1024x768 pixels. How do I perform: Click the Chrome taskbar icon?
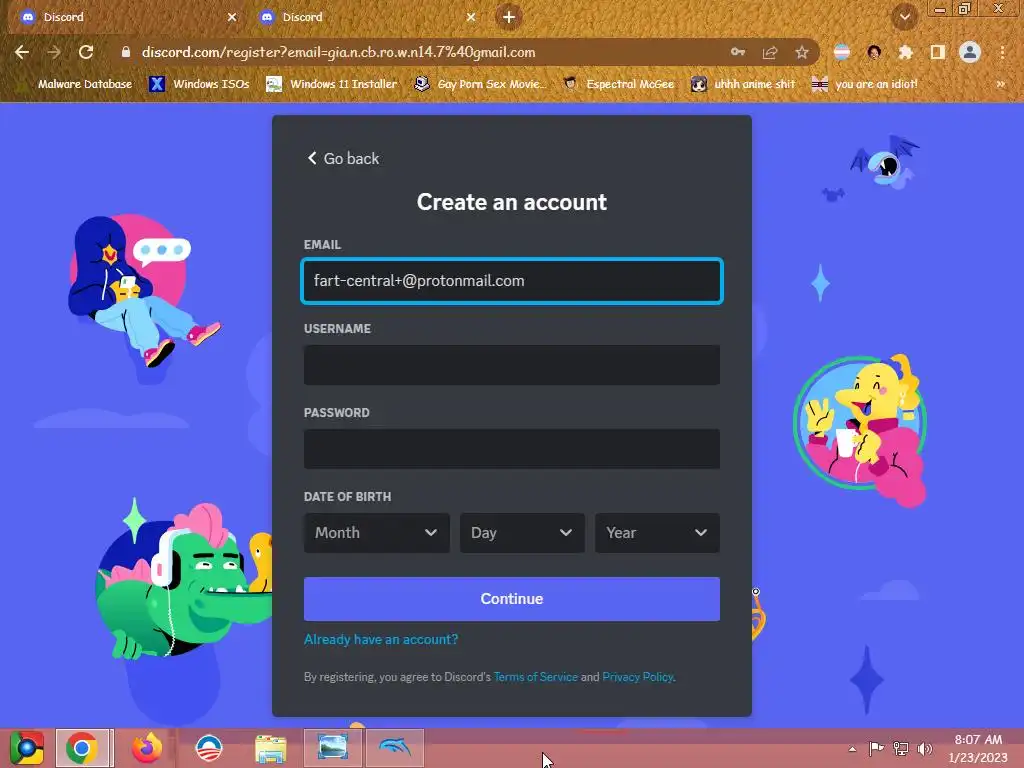tap(82, 748)
